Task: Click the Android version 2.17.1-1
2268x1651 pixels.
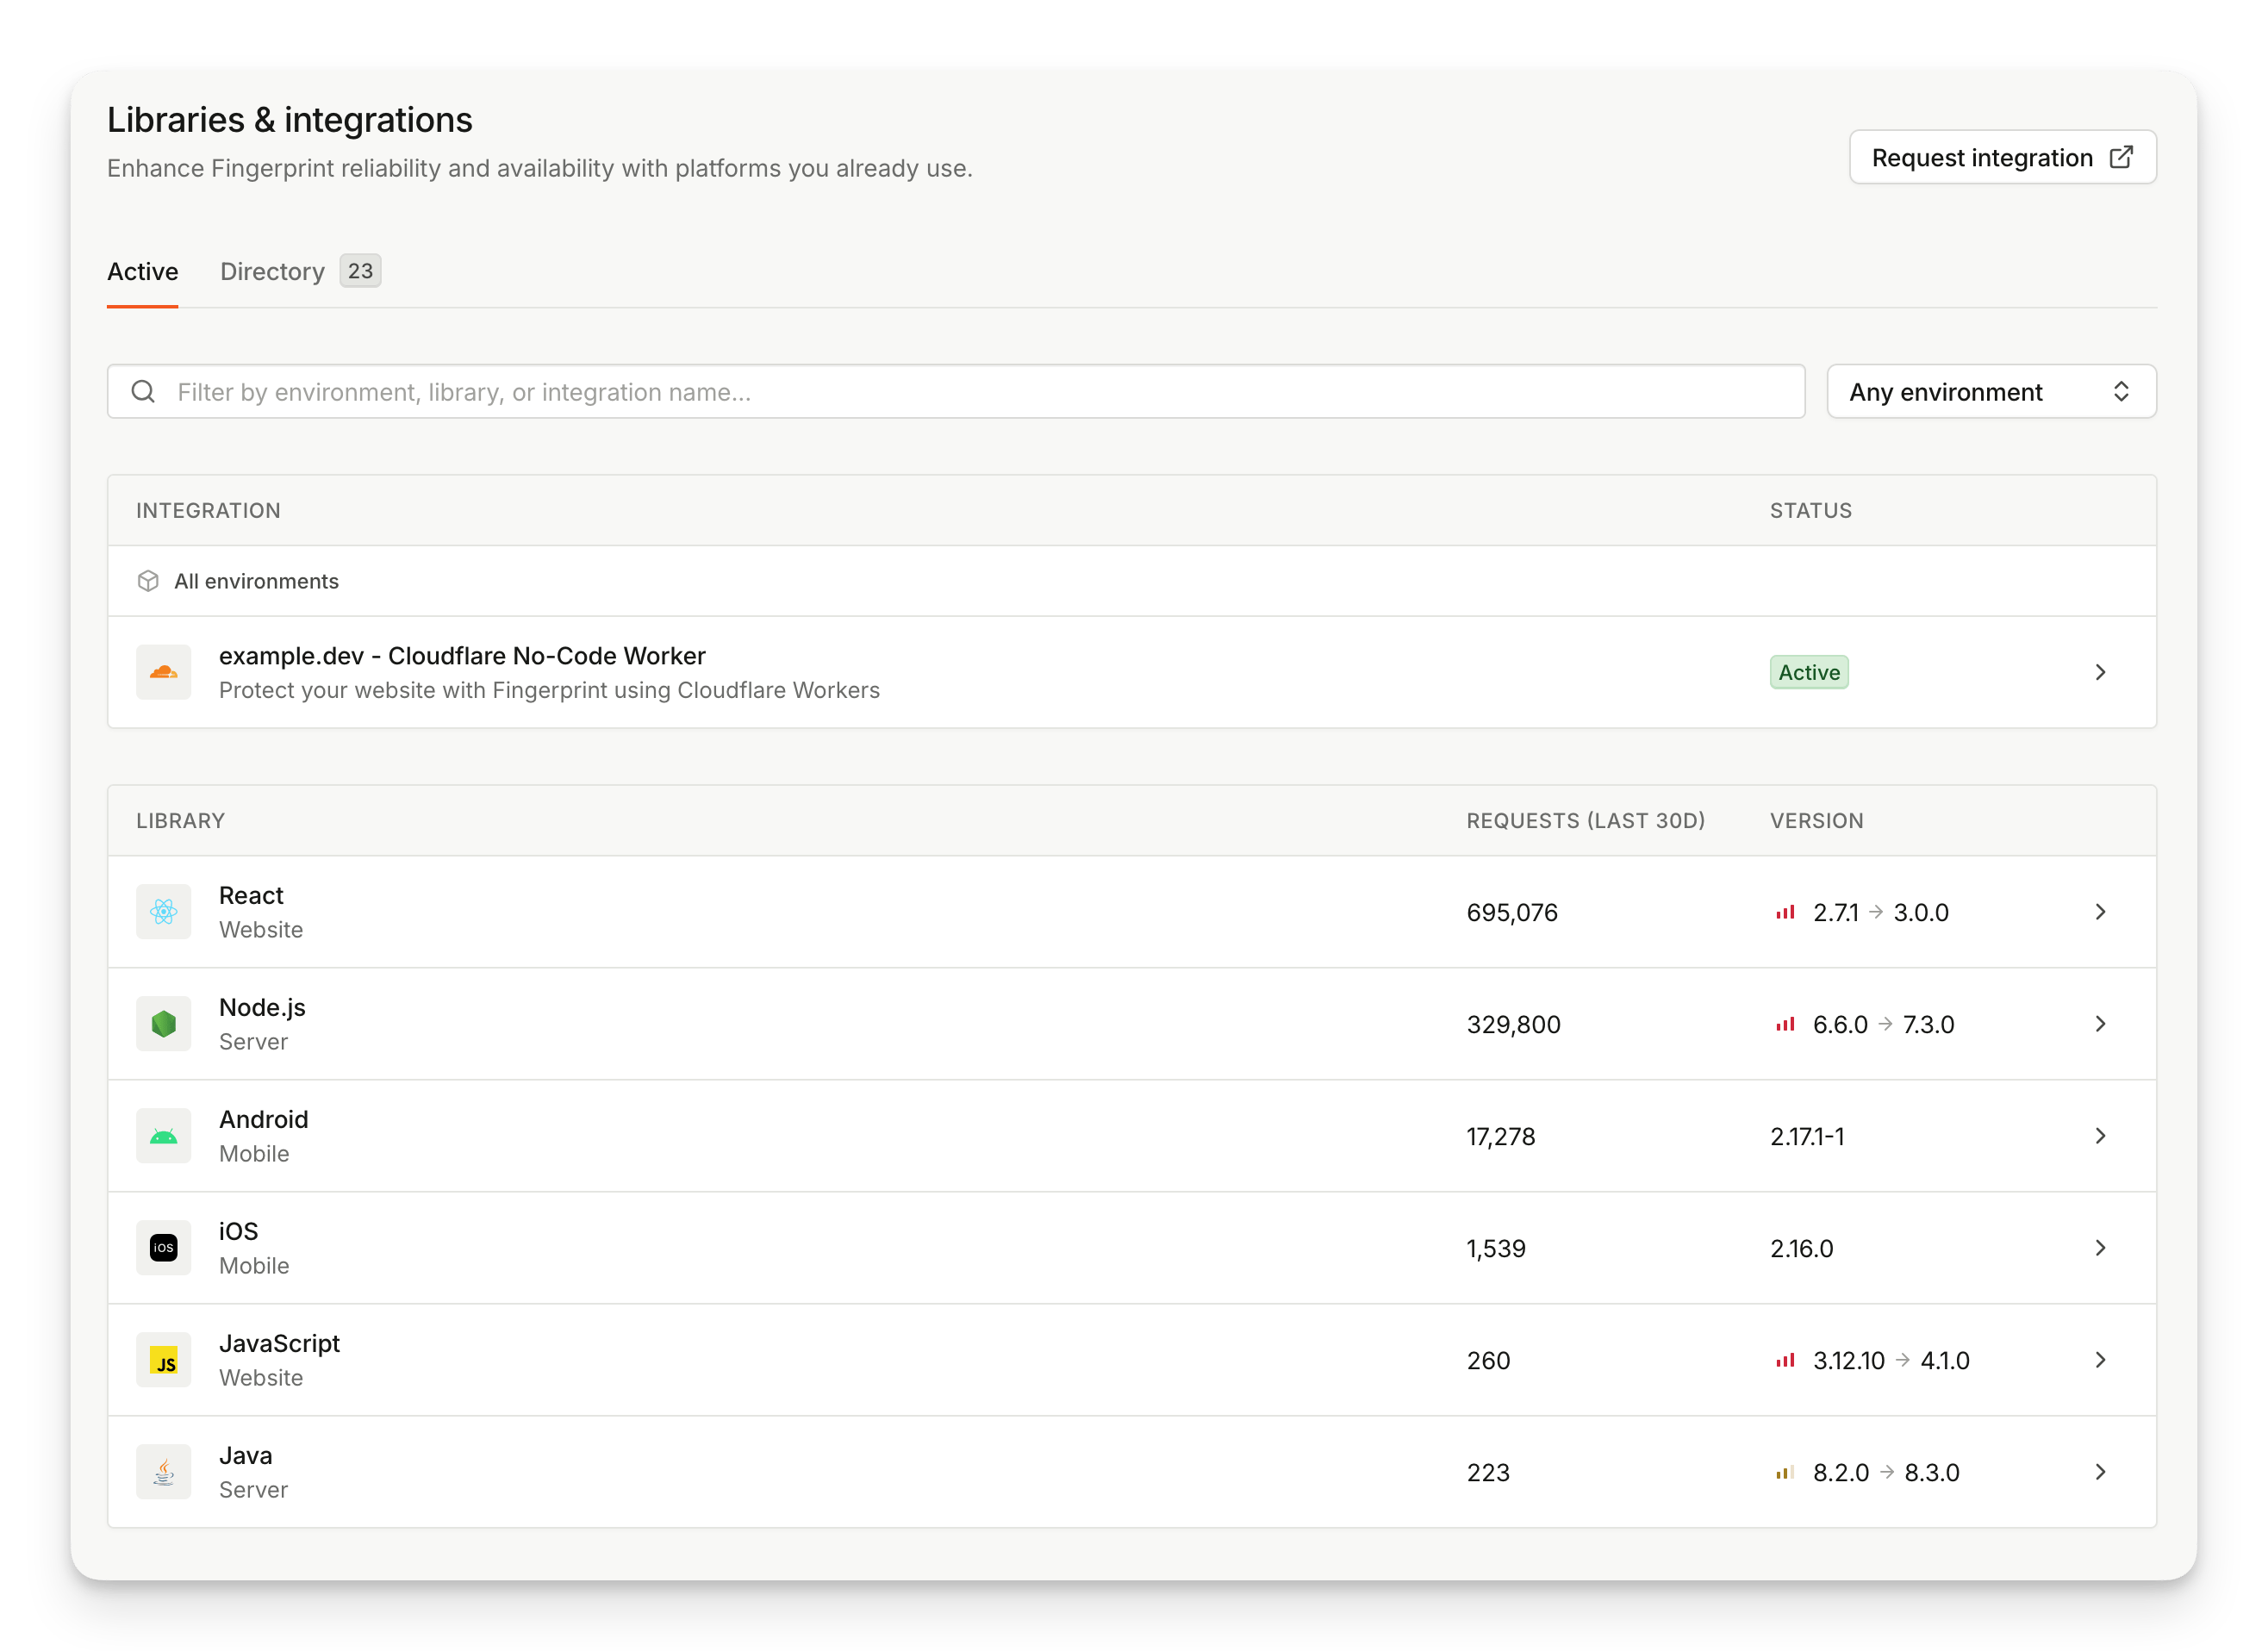Action: (x=1807, y=1137)
